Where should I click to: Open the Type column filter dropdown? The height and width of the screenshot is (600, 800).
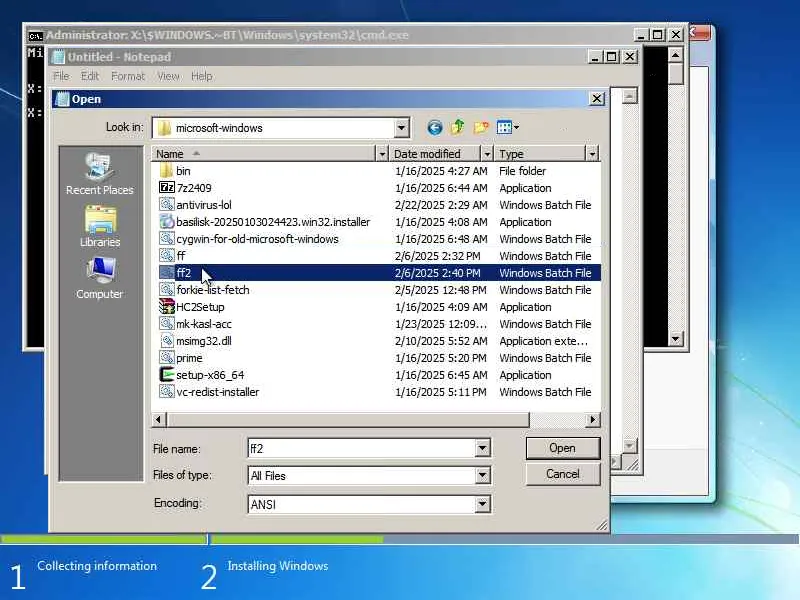pyautogui.click(x=592, y=153)
